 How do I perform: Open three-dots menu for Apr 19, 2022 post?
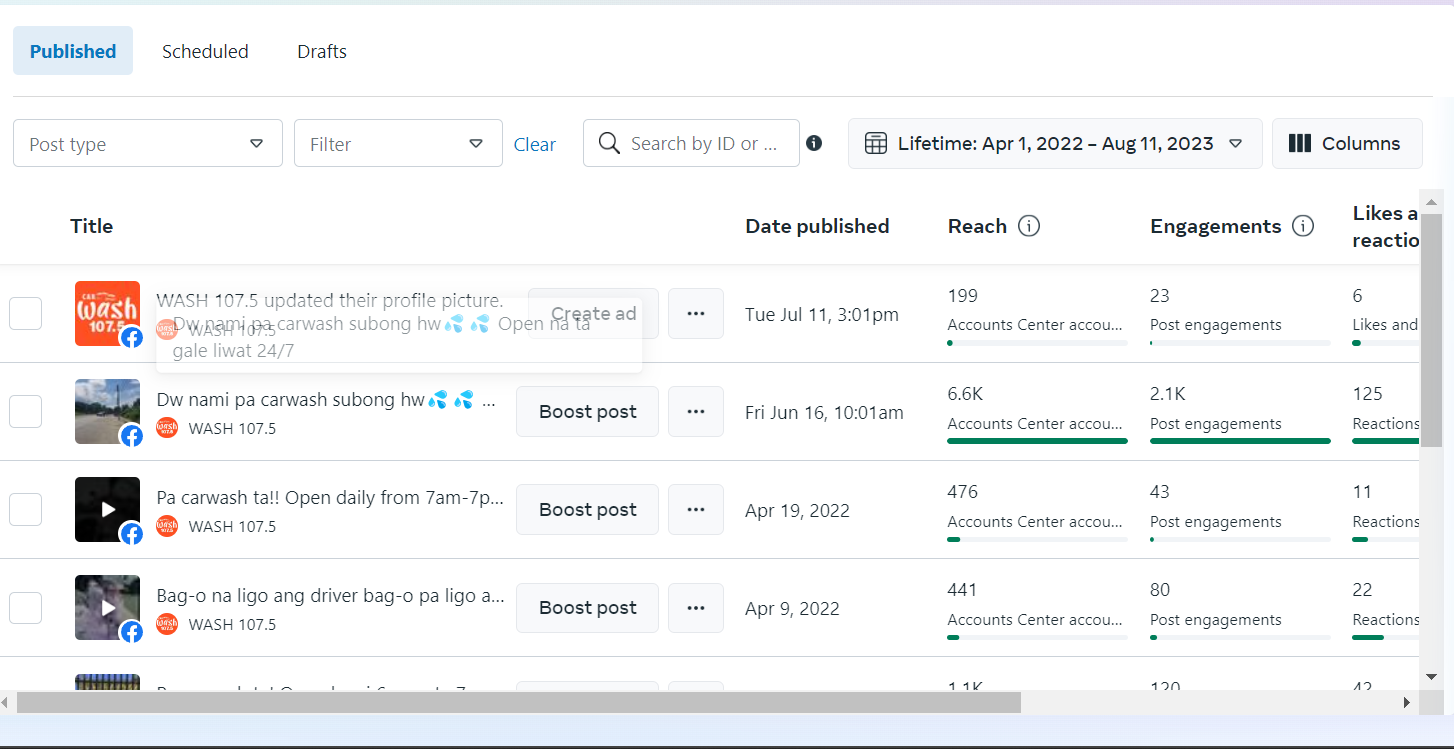696,510
